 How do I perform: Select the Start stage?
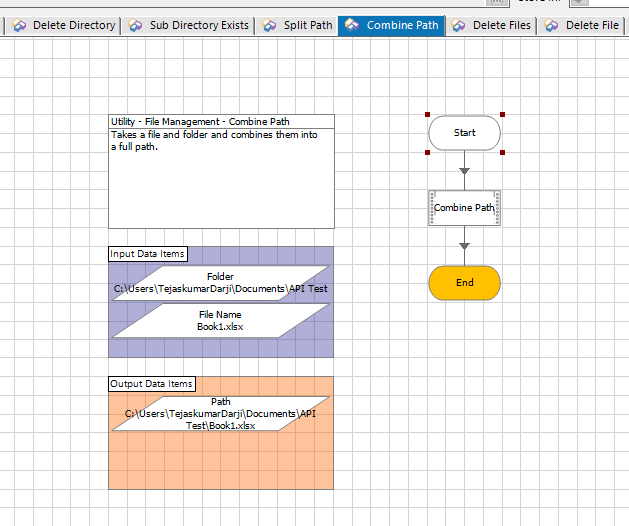[x=464, y=133]
